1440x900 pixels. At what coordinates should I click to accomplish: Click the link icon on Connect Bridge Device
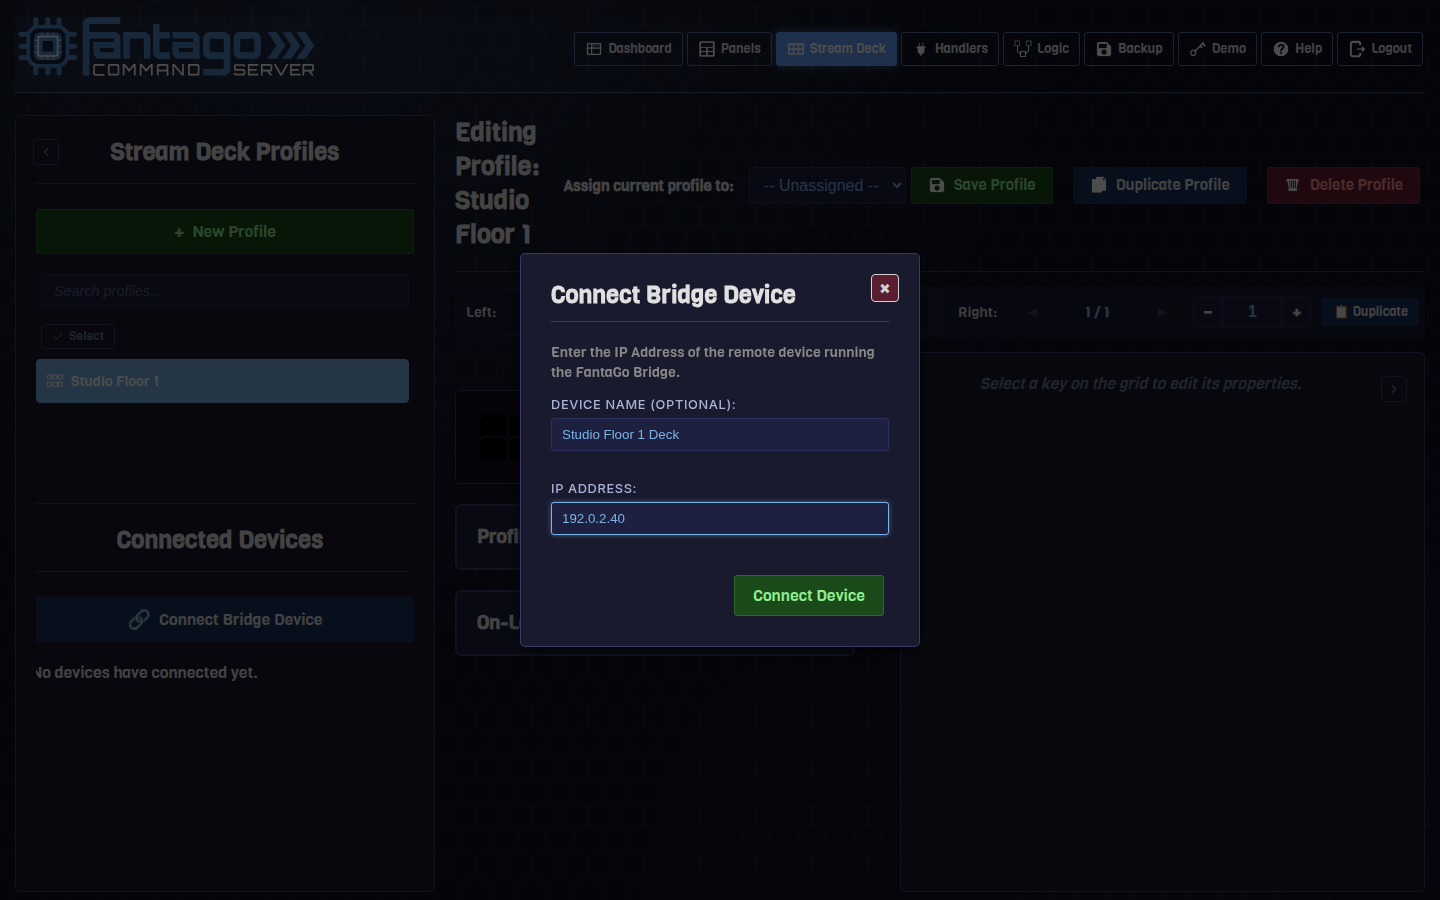pos(139,620)
